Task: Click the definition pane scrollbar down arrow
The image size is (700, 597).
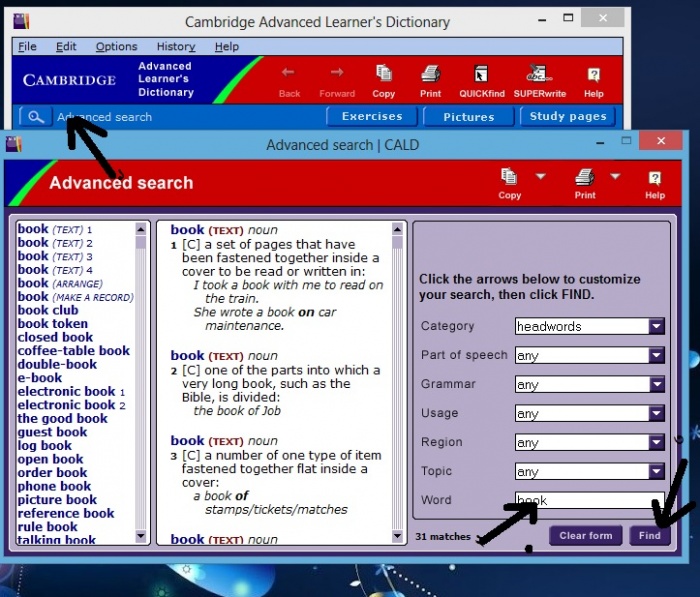Action: click(397, 535)
